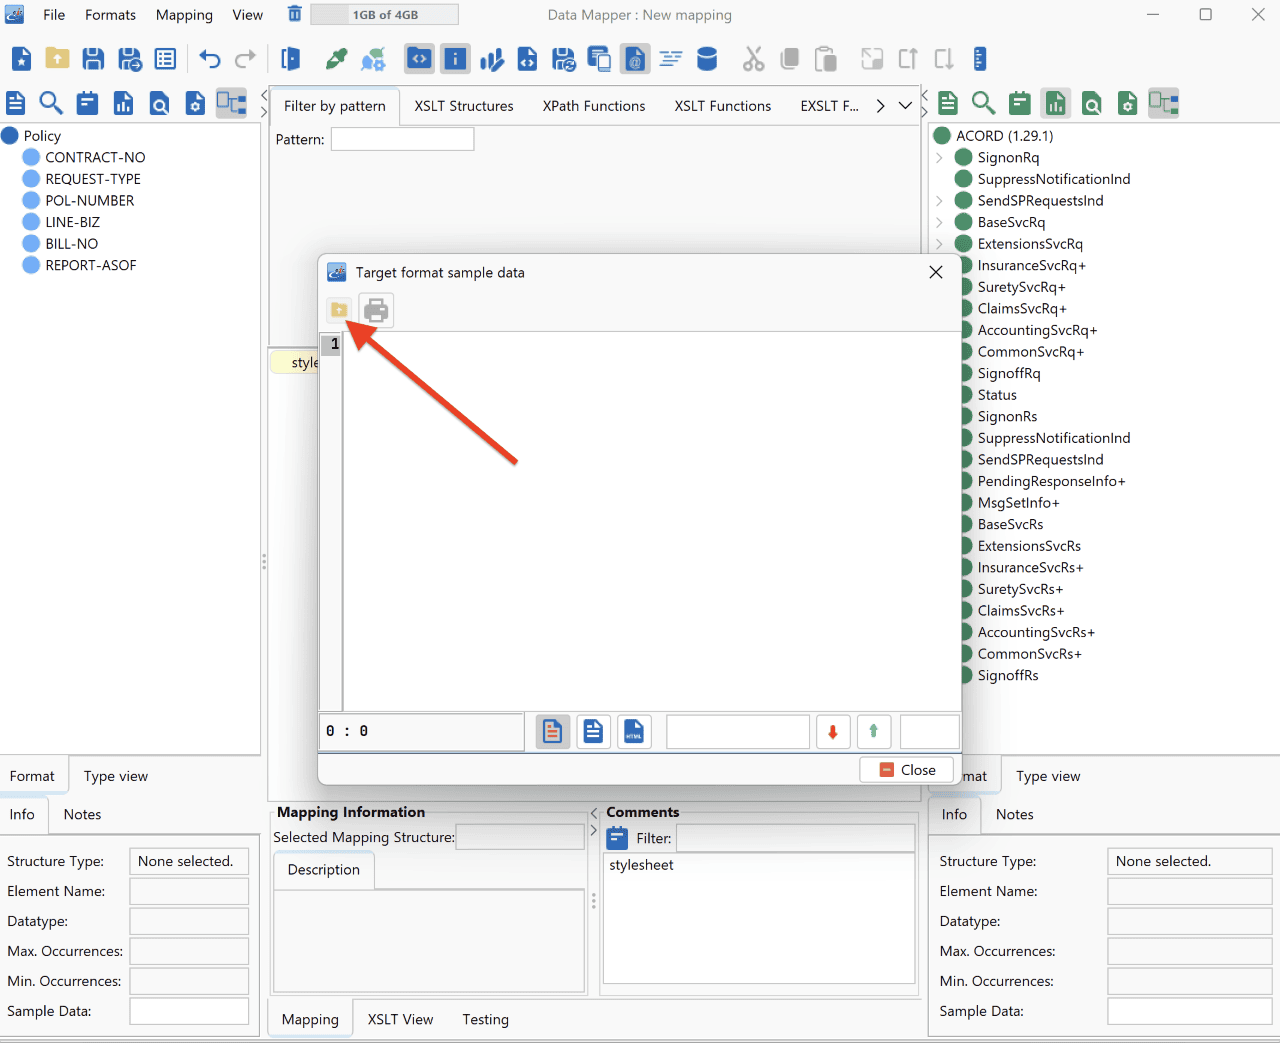Screen dimensions: 1280x1043
Task: Click the blue search magnifier above Policy tree
Action: point(51,103)
